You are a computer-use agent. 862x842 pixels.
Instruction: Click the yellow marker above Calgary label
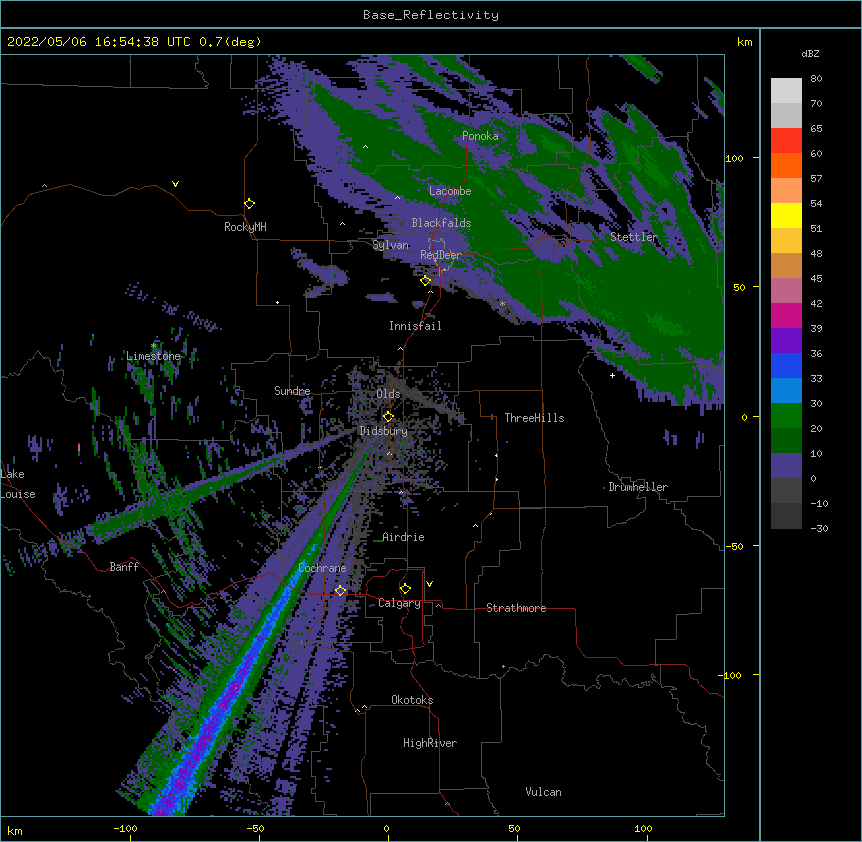[x=405, y=589]
